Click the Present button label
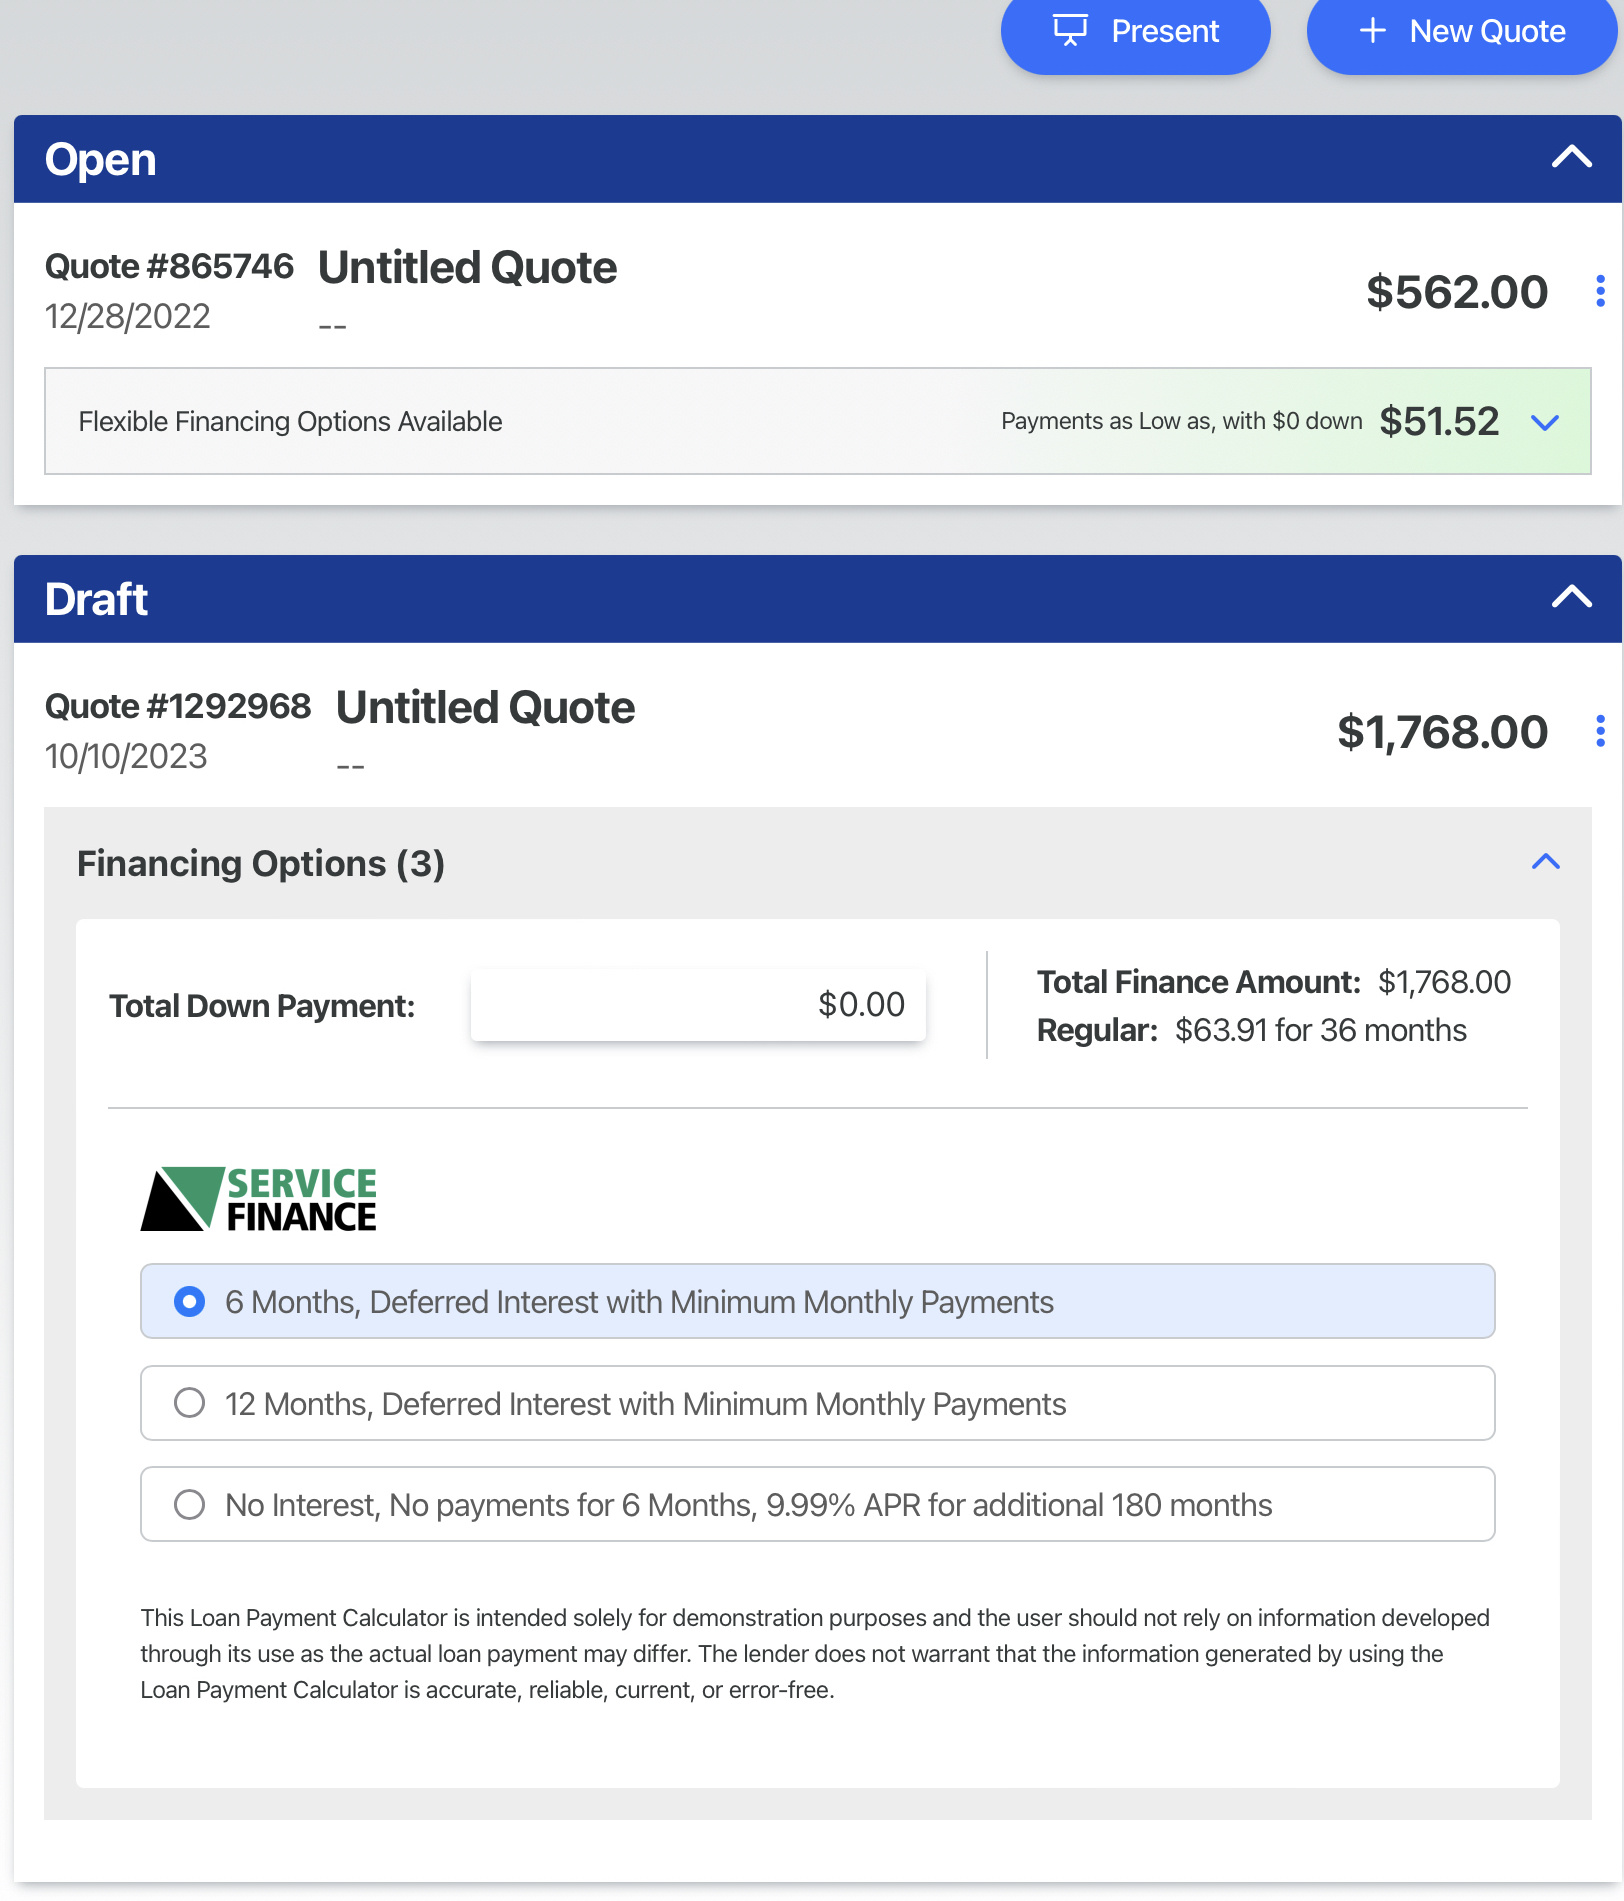 click(1164, 31)
